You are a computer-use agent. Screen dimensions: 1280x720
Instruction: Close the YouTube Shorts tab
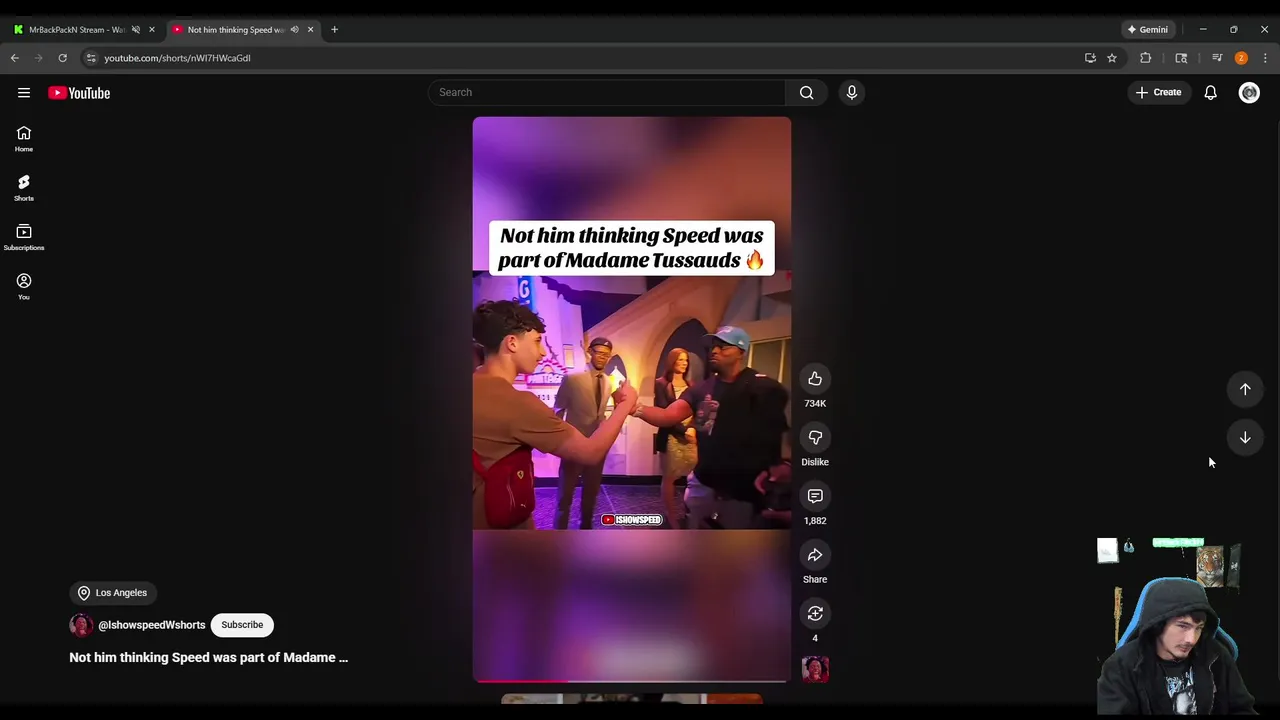coord(310,30)
